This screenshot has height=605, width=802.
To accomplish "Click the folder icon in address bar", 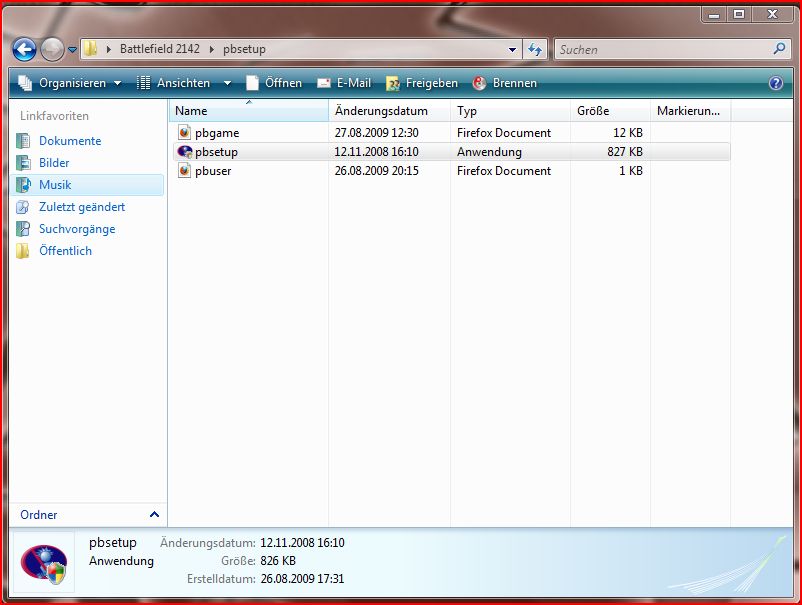I will point(91,49).
